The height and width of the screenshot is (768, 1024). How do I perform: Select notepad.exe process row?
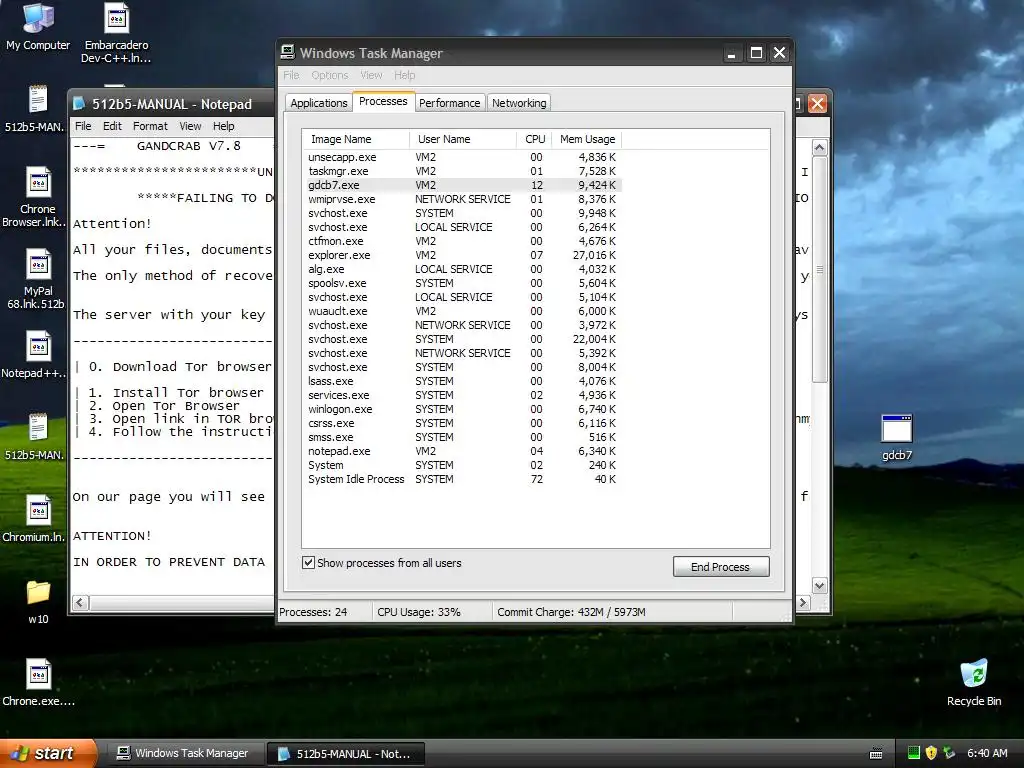(462, 451)
